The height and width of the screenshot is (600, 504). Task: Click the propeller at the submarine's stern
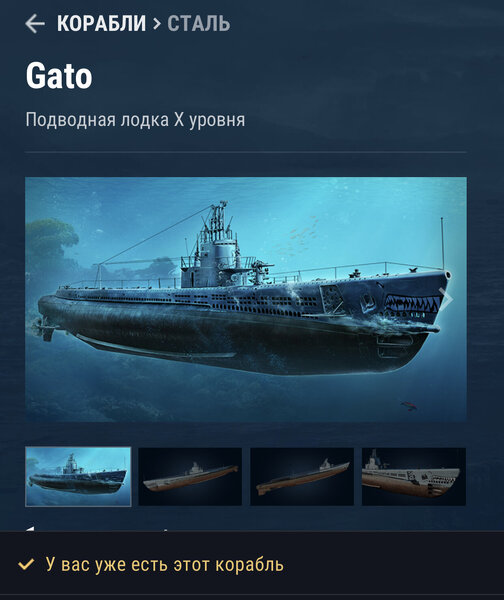coord(44,328)
